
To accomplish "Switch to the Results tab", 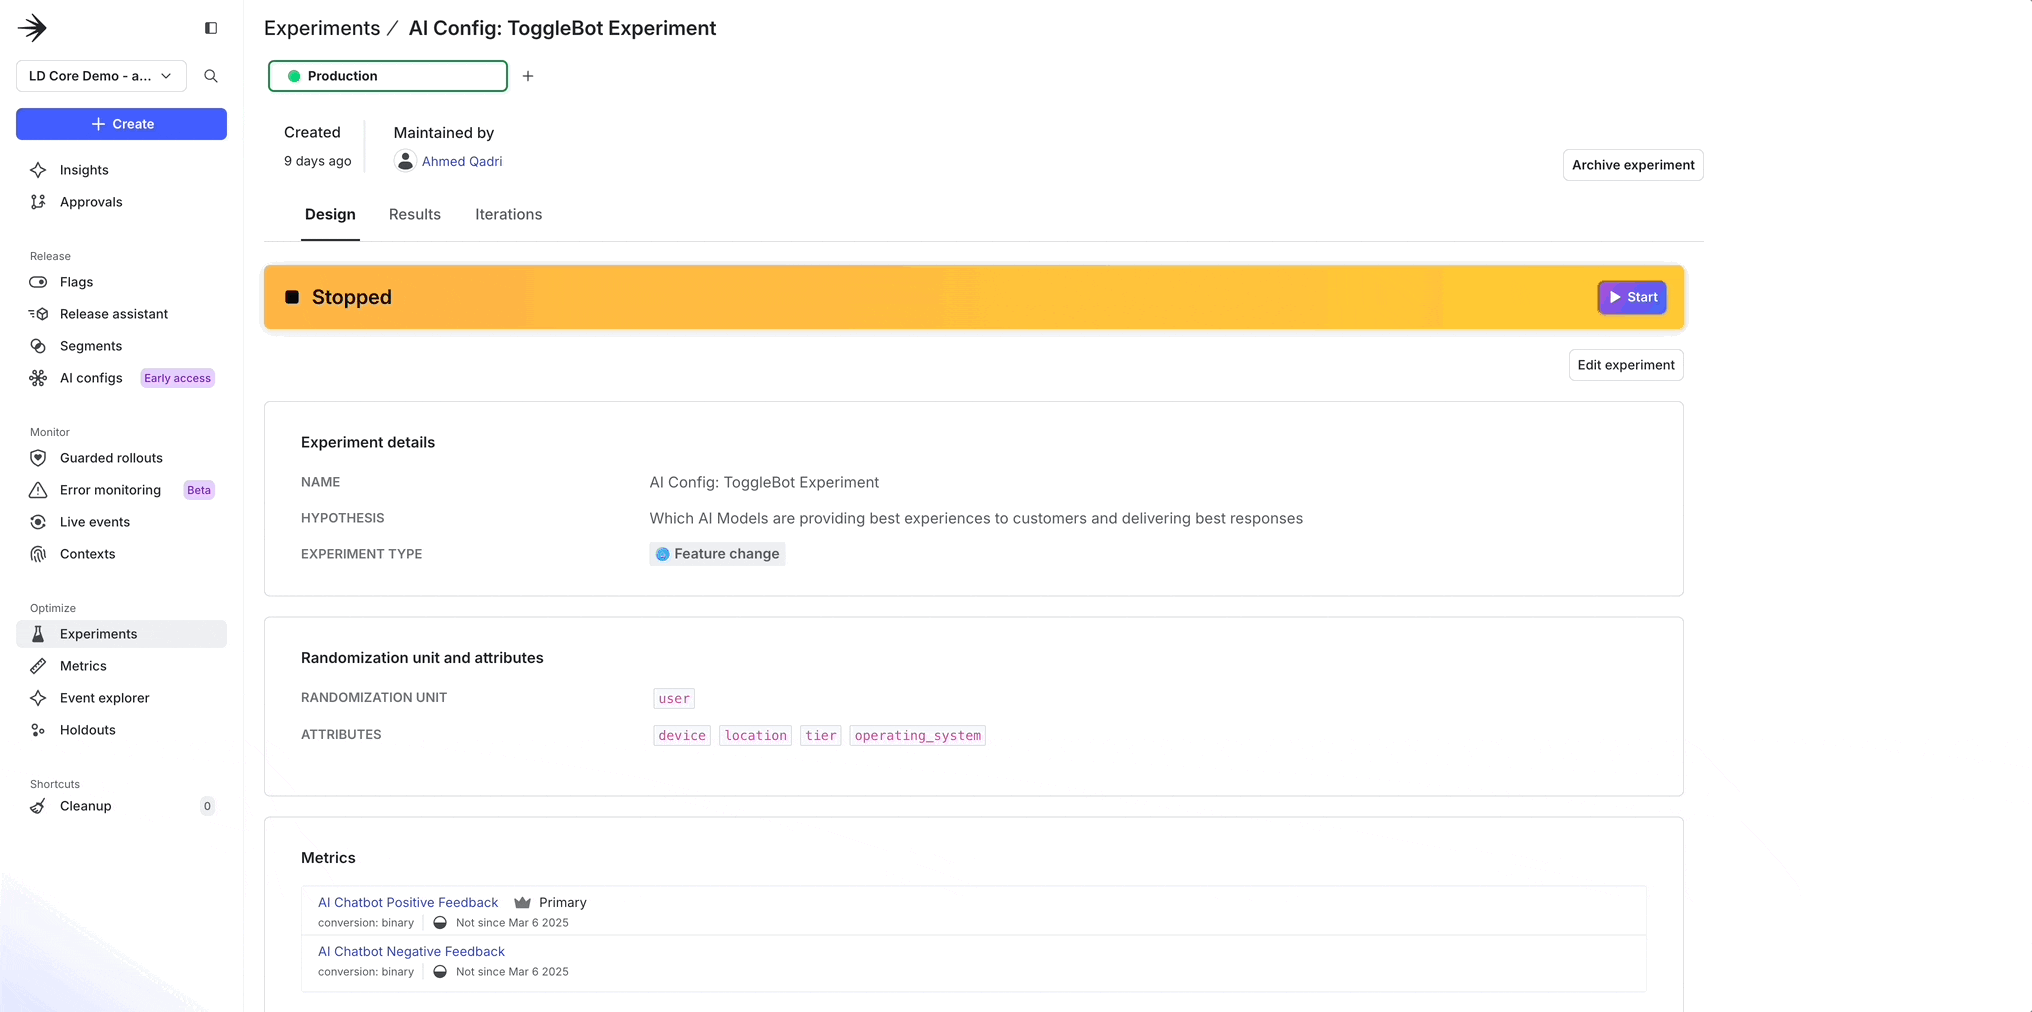I will pyautogui.click(x=414, y=214).
